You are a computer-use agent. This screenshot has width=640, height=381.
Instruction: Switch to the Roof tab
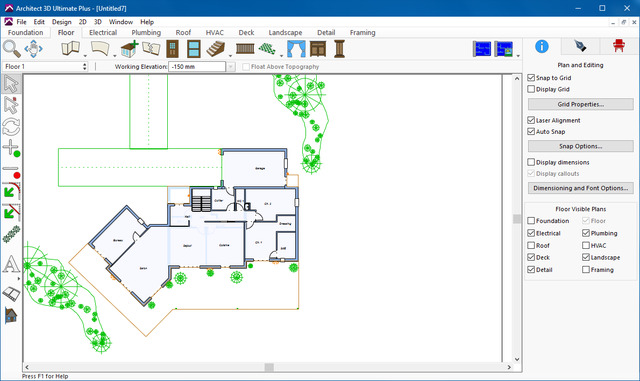click(183, 33)
